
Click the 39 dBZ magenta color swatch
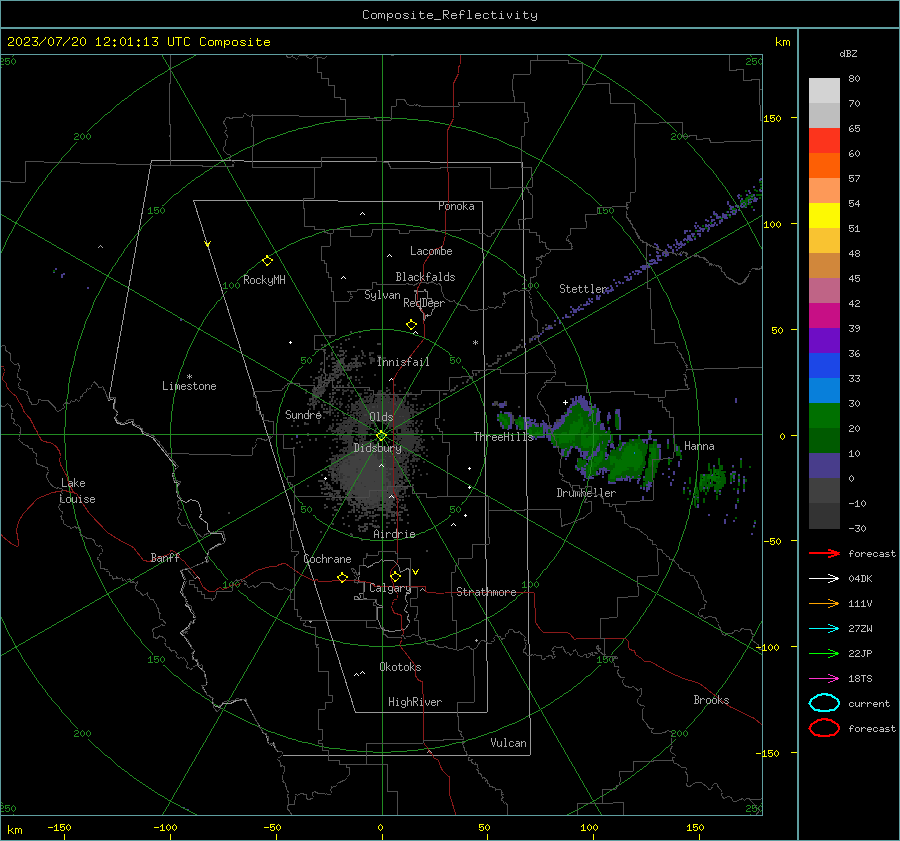tap(824, 315)
